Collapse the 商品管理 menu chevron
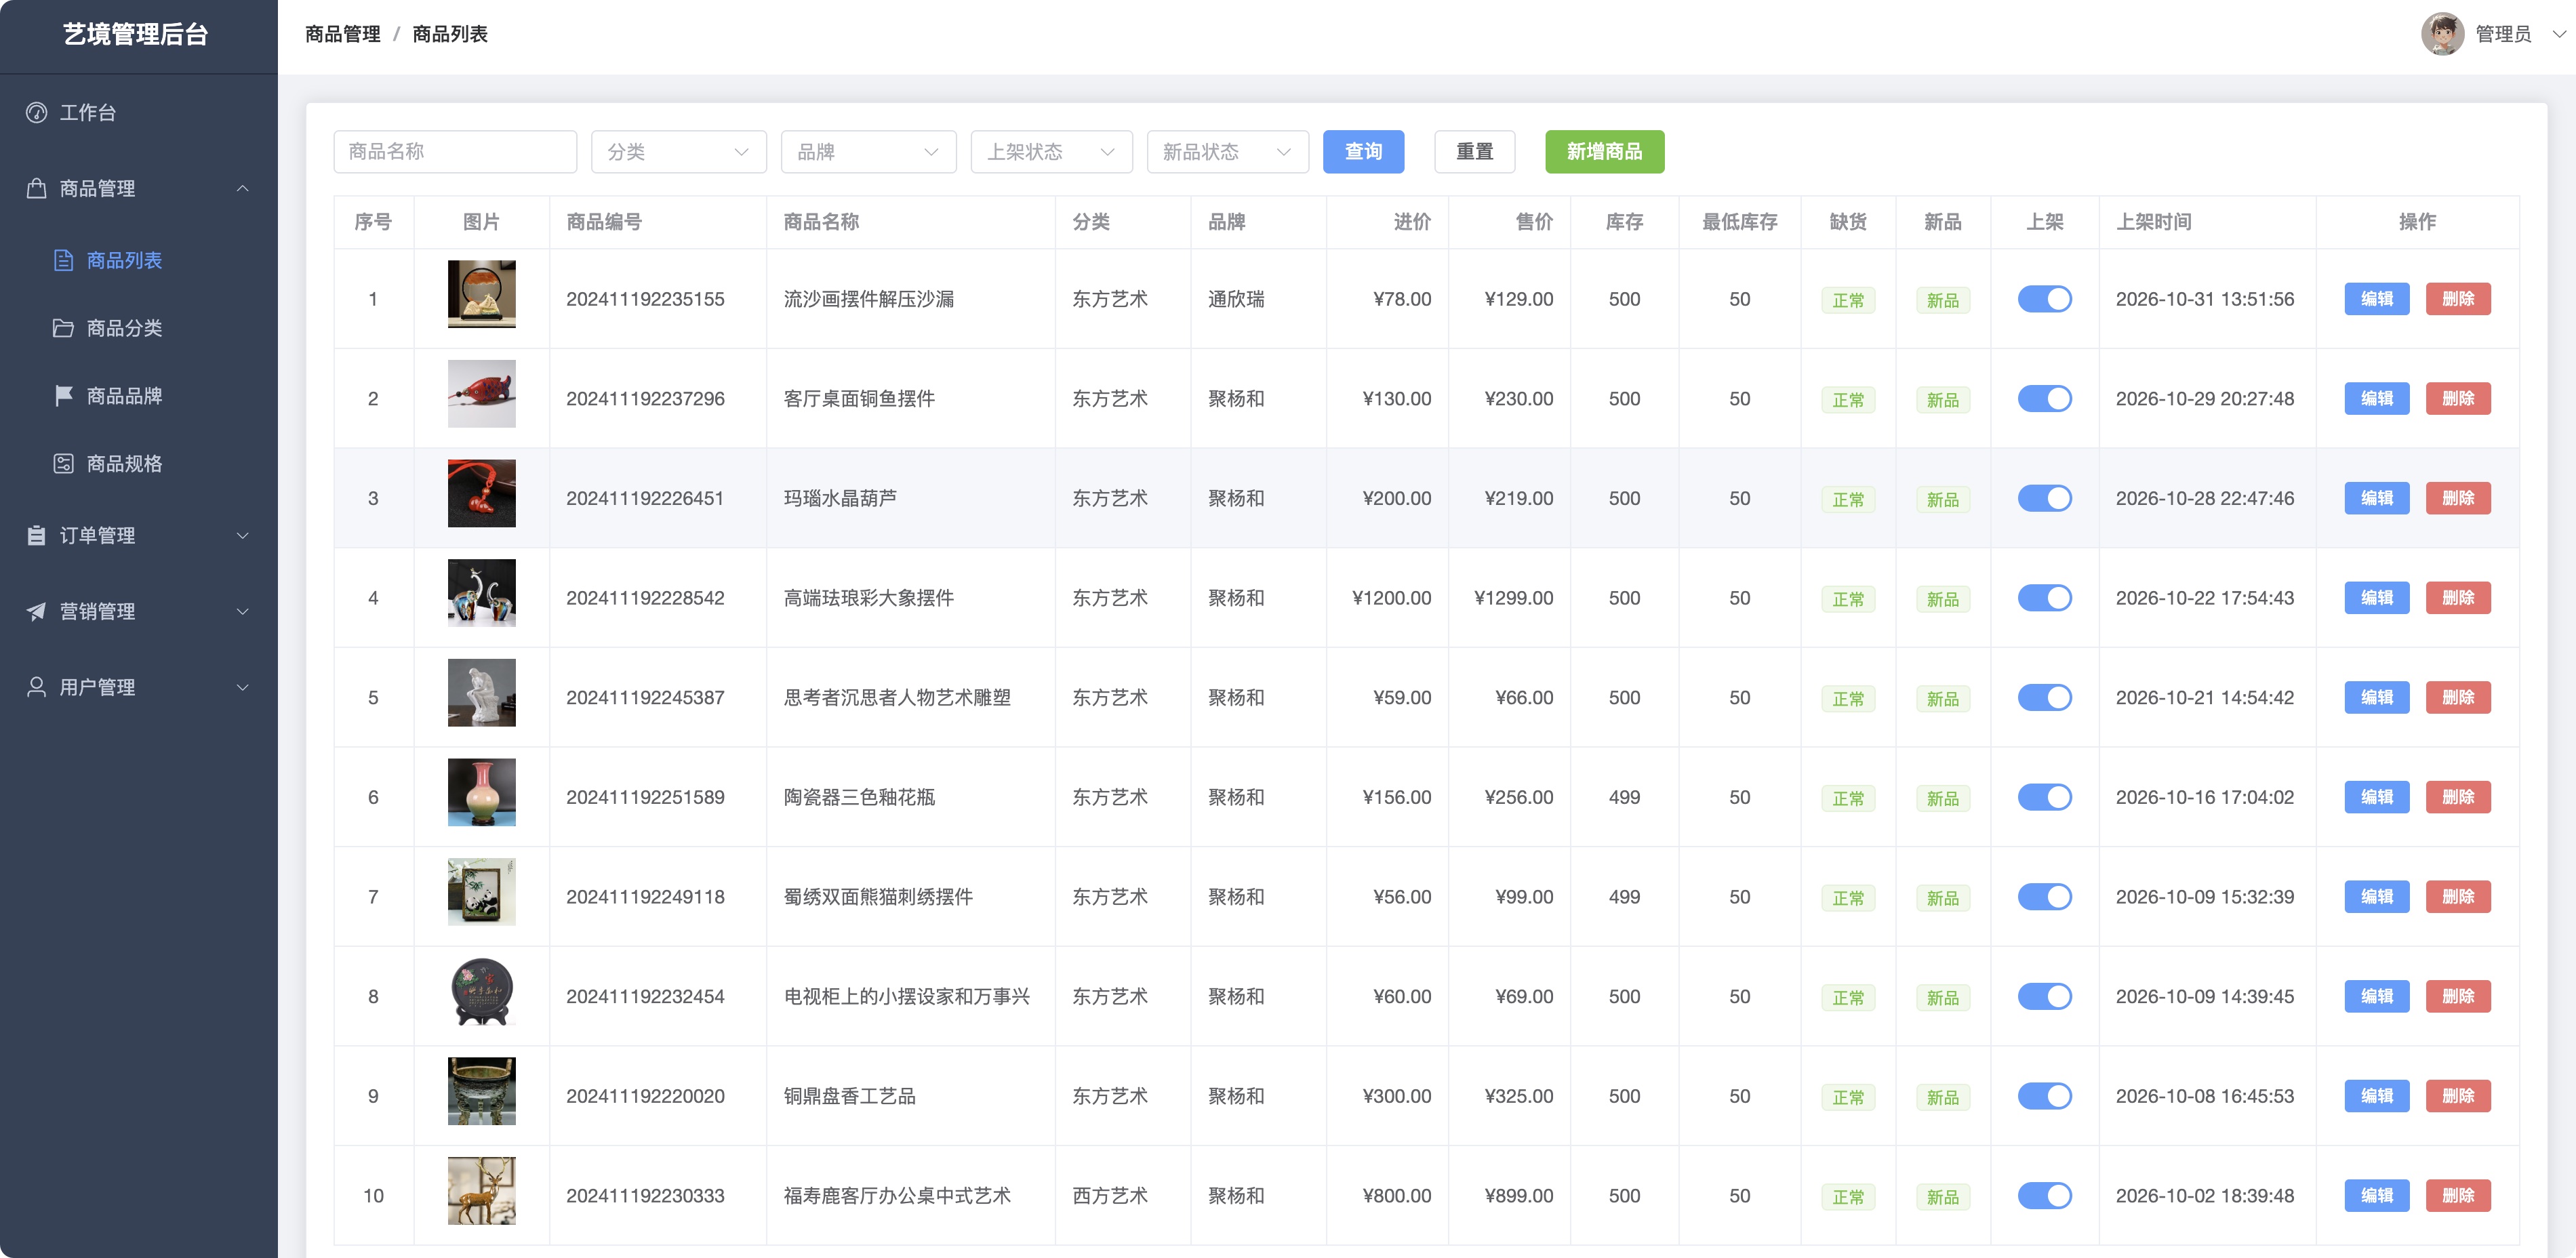The width and height of the screenshot is (2576, 1258). (x=242, y=189)
